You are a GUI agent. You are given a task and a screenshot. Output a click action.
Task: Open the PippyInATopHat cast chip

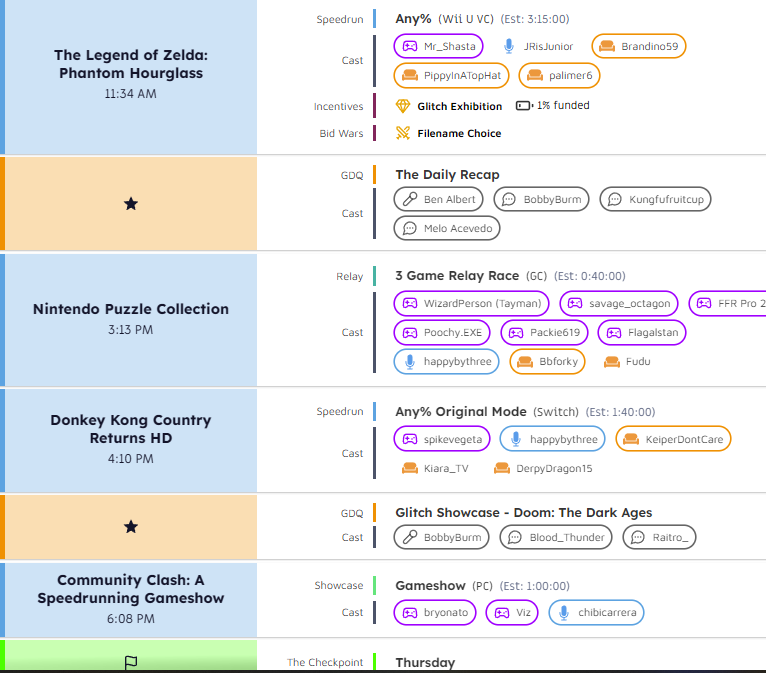451,76
